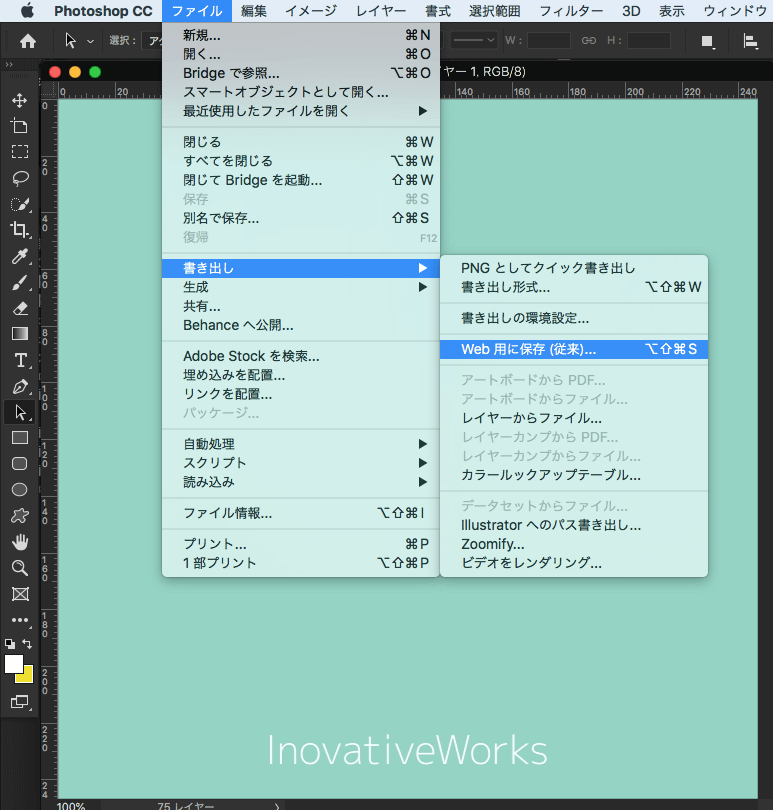Choose すべてを閉じる menu item

pyautogui.click(x=301, y=161)
